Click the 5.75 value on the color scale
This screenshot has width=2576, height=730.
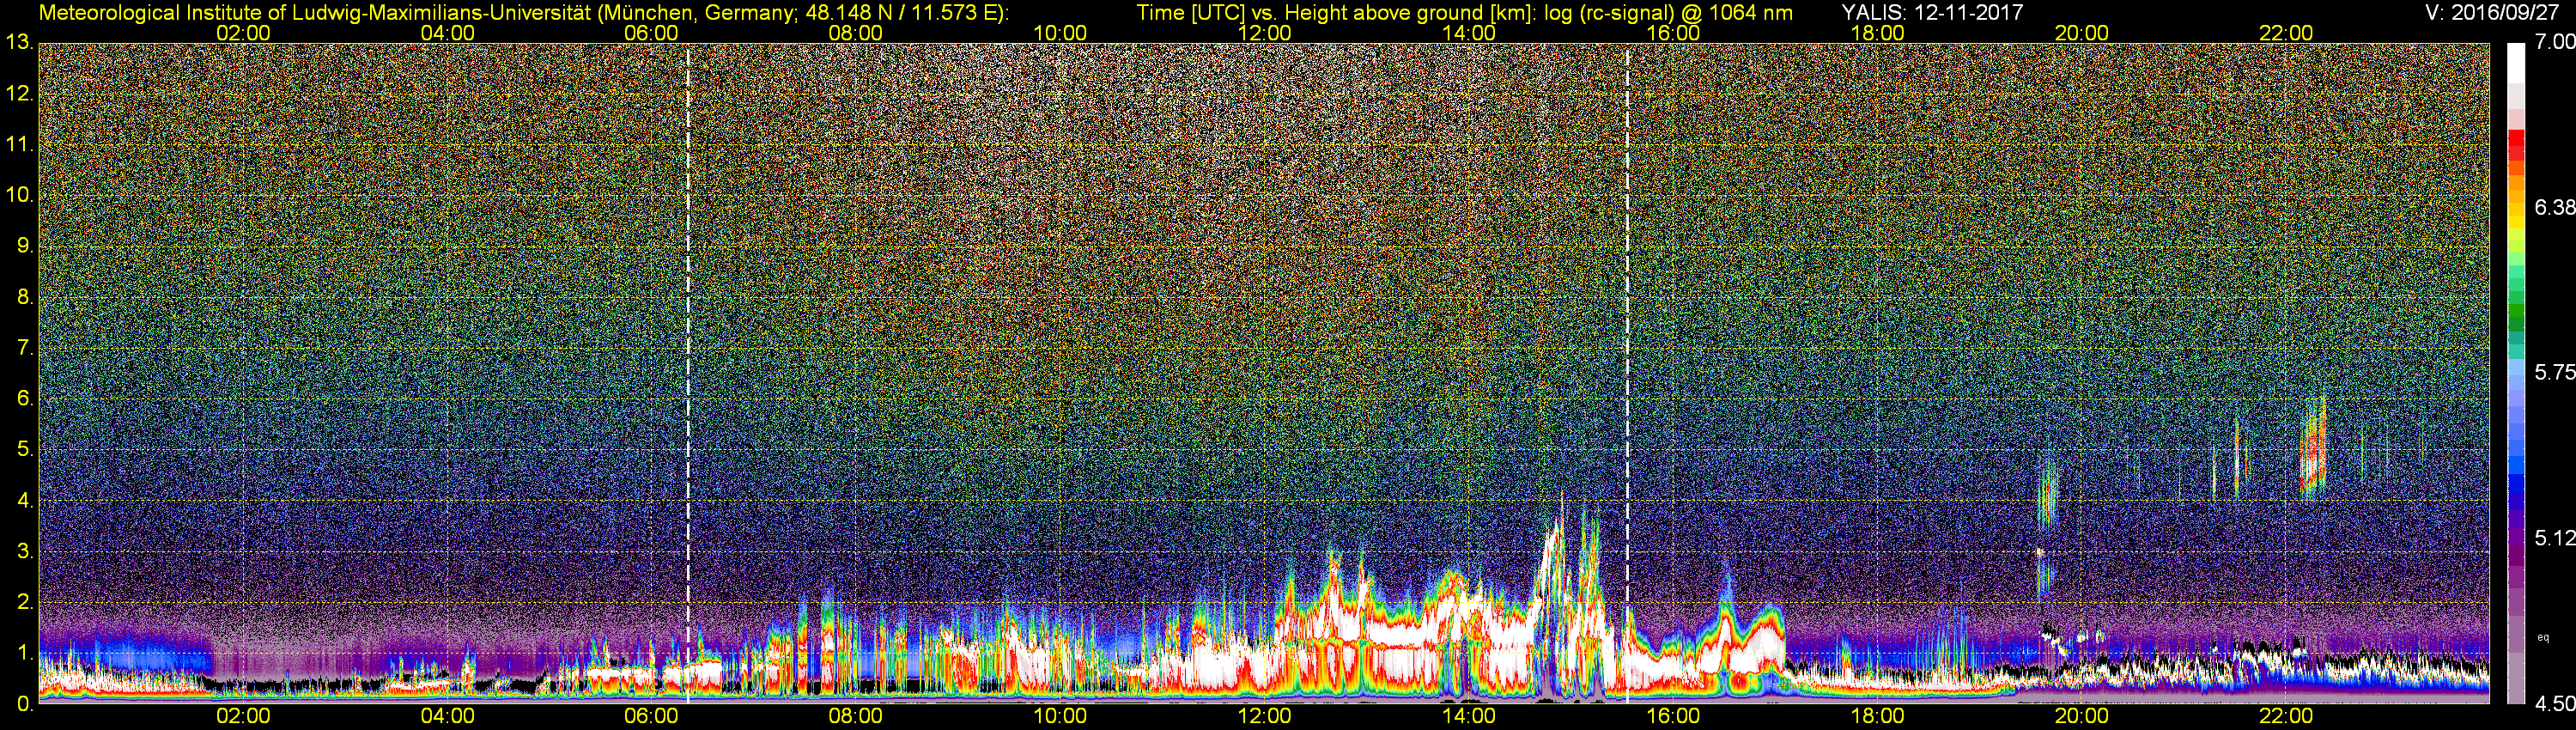(2554, 372)
